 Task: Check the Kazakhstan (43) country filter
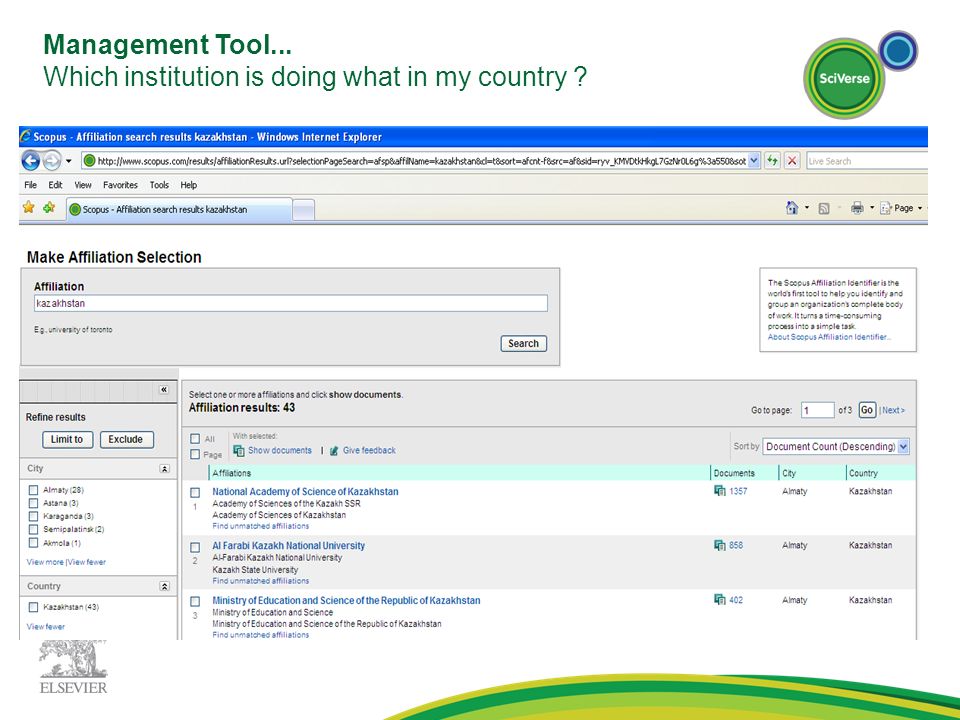click(x=34, y=607)
